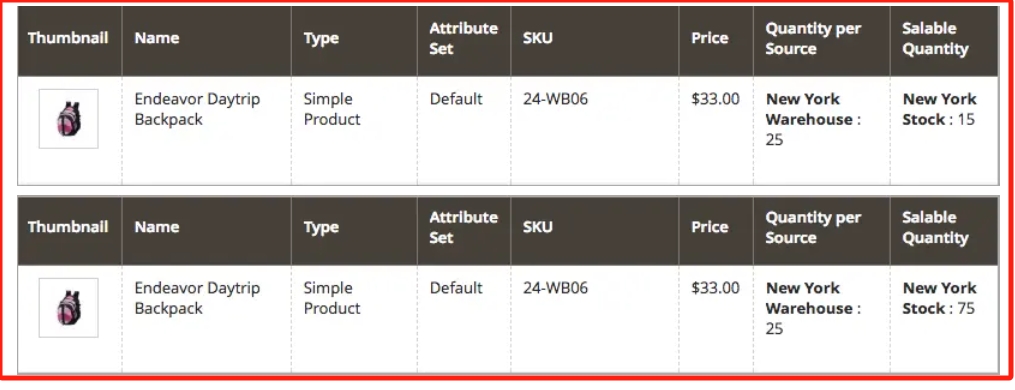This screenshot has width=1015, height=390.
Task: Click 24-WB06 SKU in second table
Action: [555, 288]
